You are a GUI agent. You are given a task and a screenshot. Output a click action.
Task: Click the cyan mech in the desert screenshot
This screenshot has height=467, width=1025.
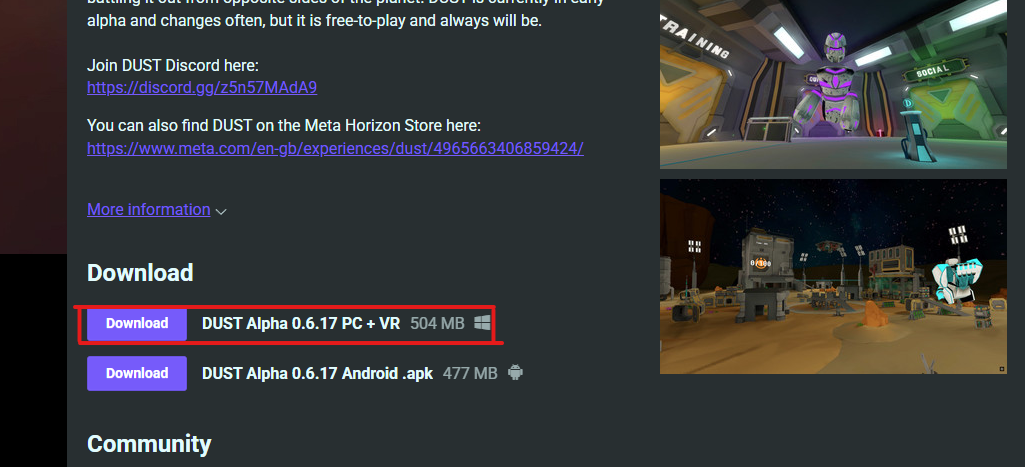(x=958, y=277)
